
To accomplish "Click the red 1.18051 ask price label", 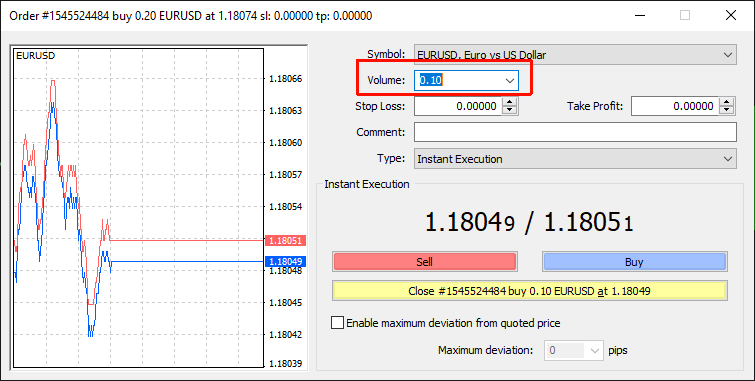I will pyautogui.click(x=286, y=240).
